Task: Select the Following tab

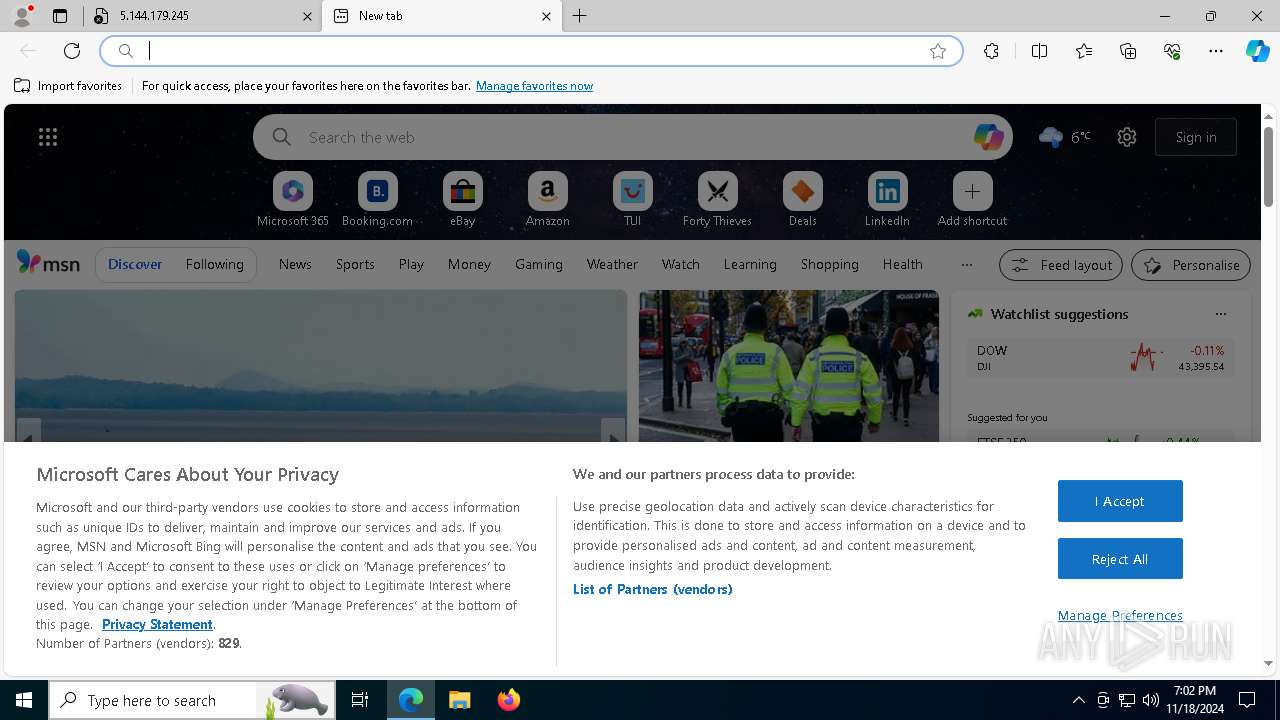Action: (x=214, y=264)
